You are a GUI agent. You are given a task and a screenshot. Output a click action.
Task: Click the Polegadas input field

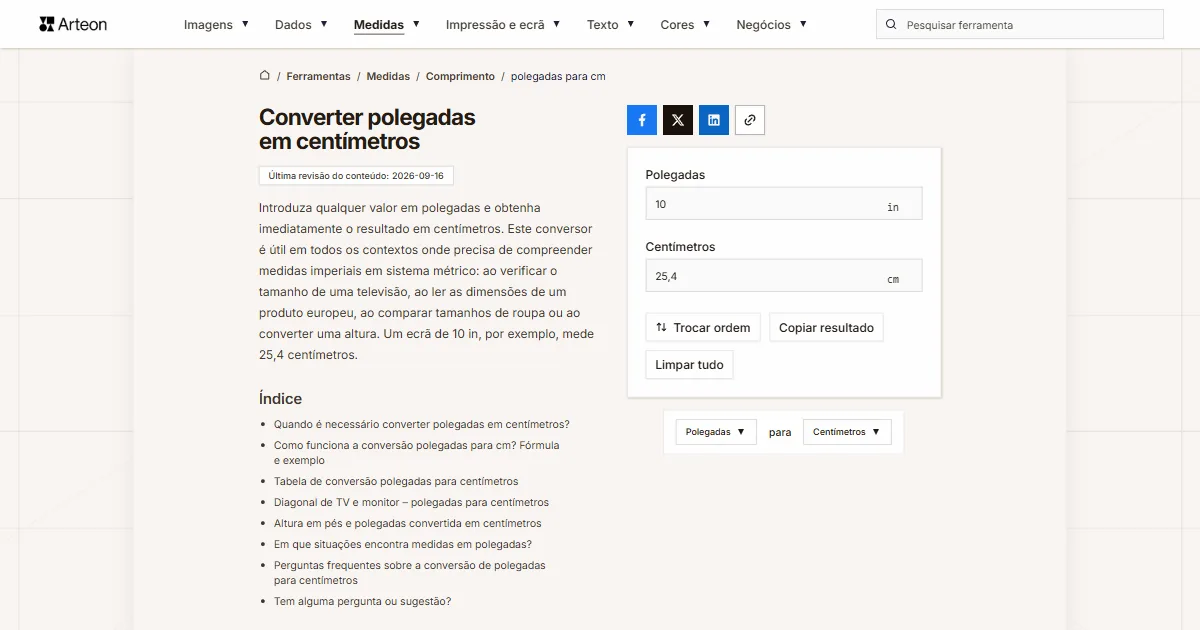point(784,204)
